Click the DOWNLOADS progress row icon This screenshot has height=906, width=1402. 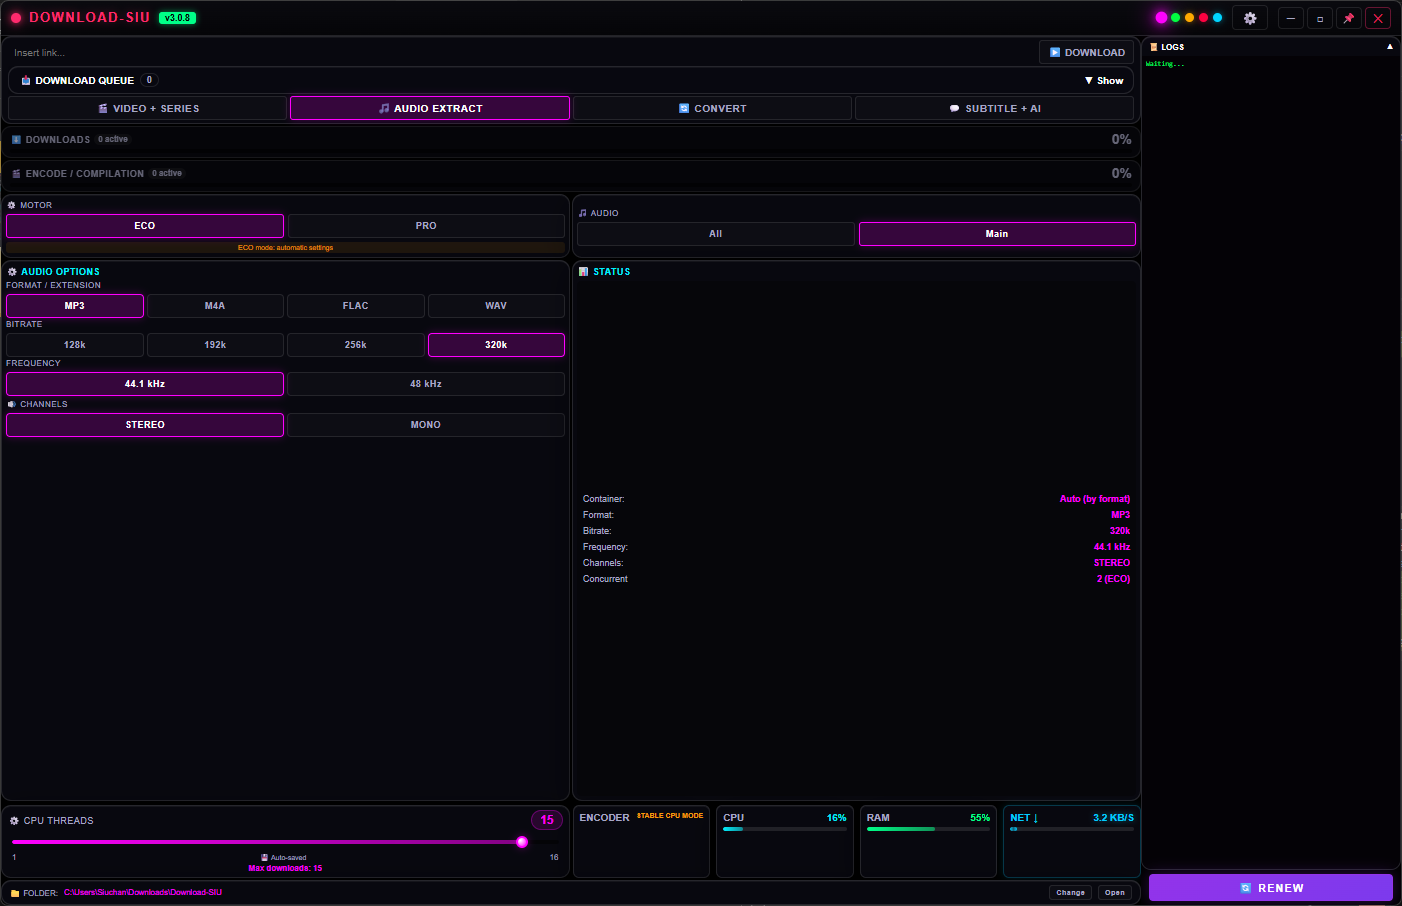16,140
